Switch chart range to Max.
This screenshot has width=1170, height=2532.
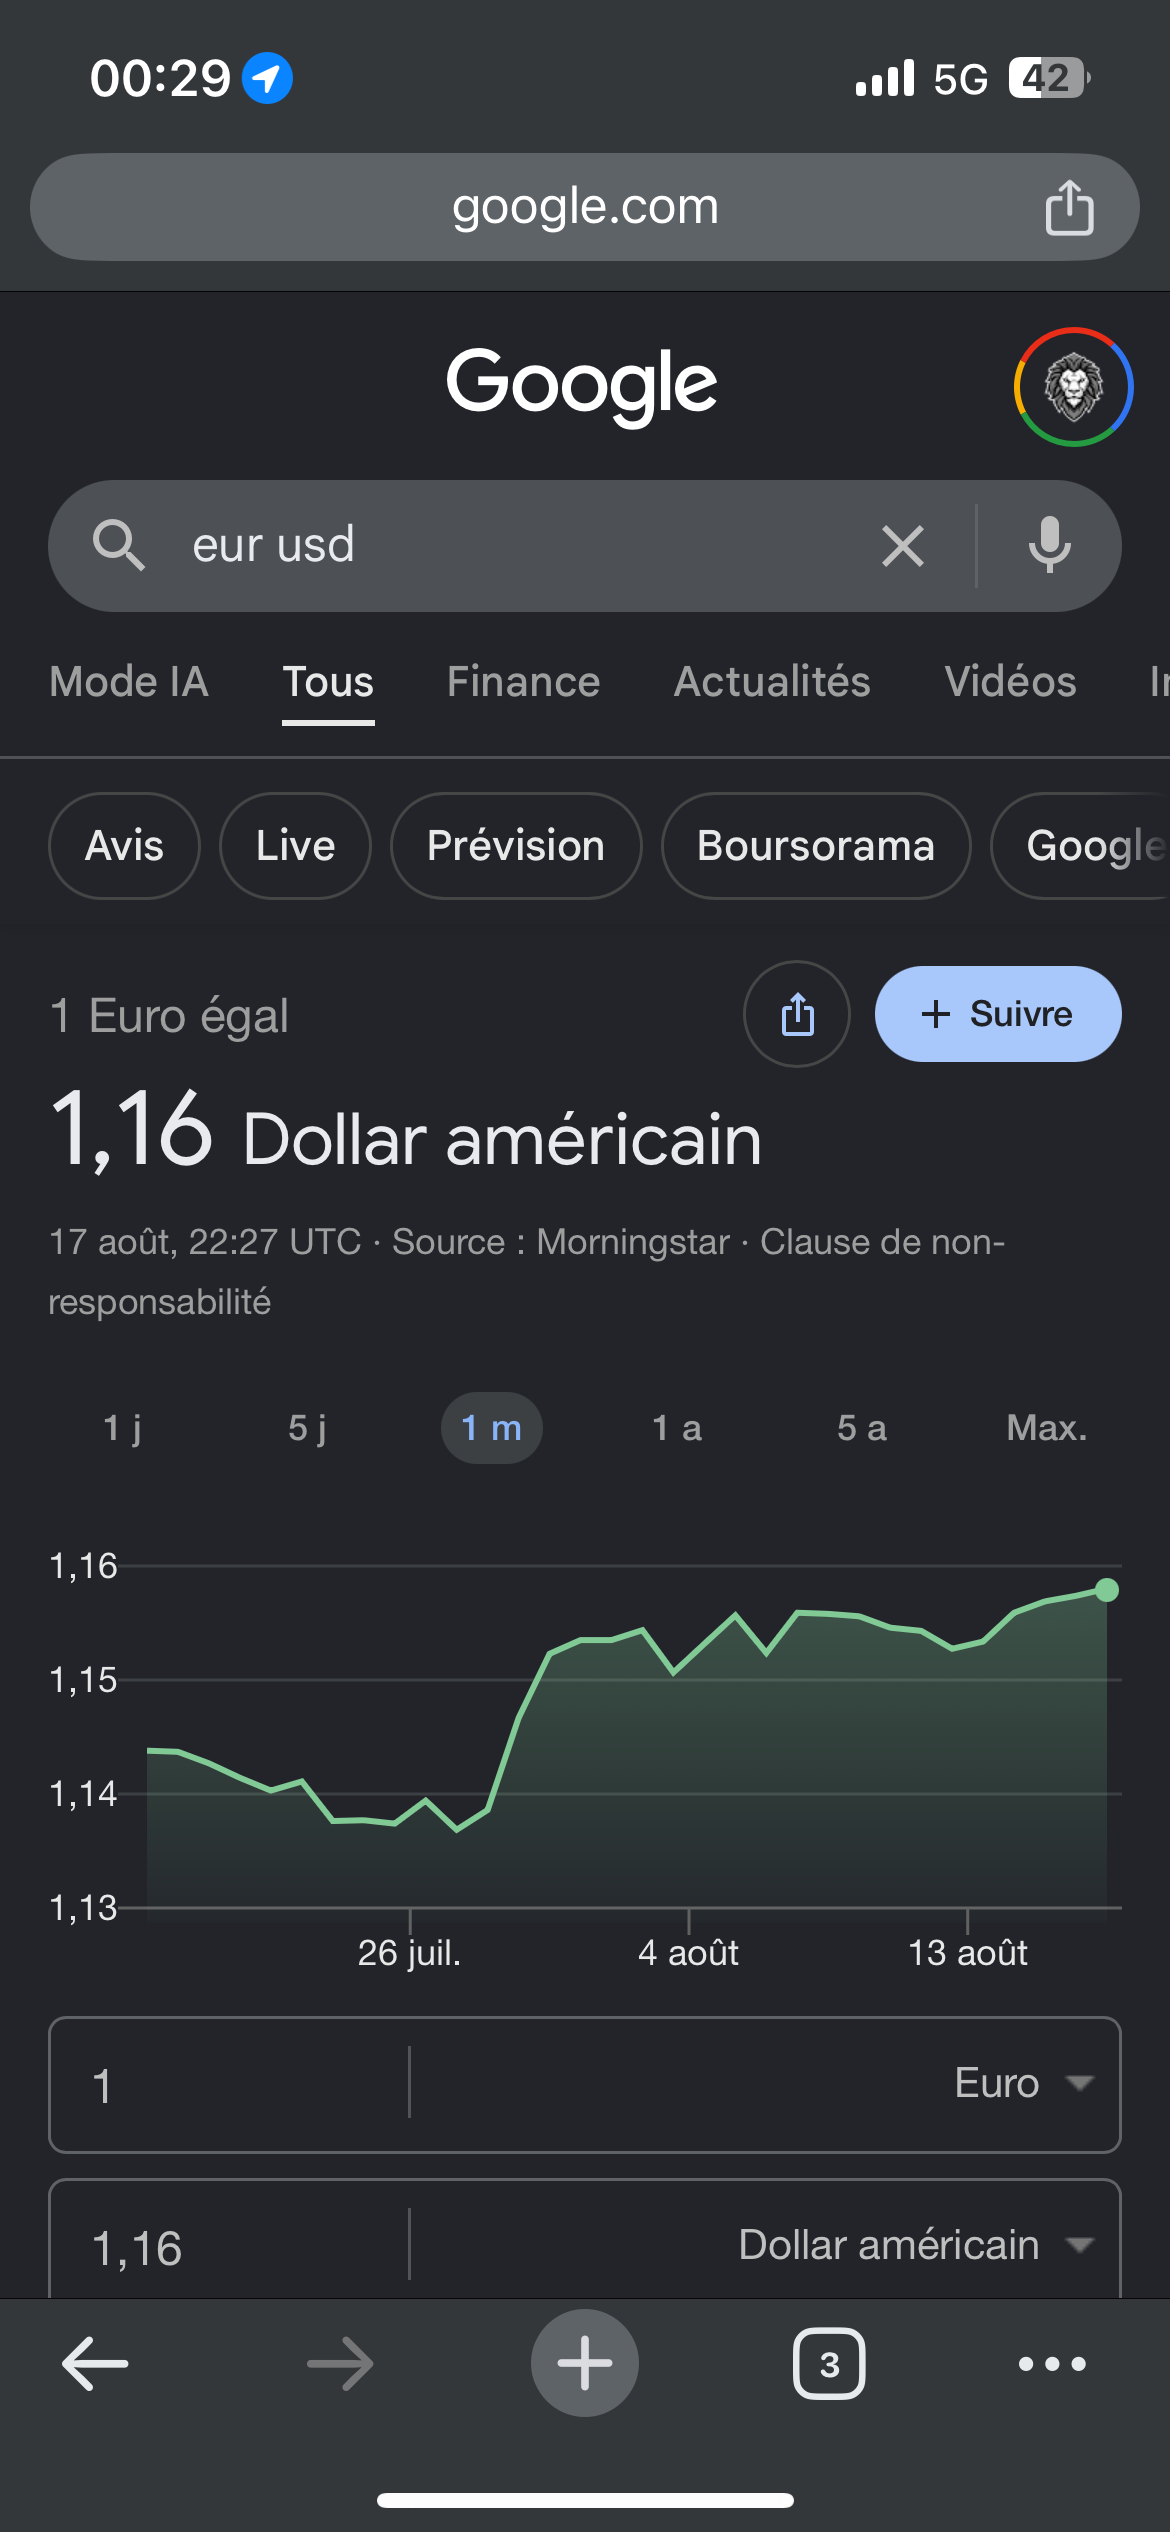(1046, 1428)
